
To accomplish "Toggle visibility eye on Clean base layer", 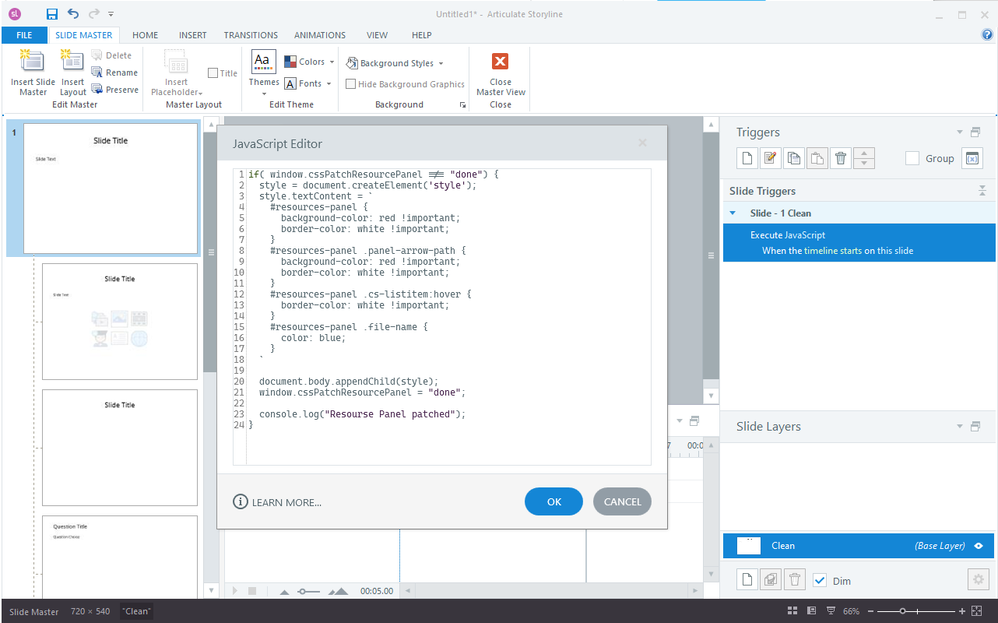I will pyautogui.click(x=978, y=546).
